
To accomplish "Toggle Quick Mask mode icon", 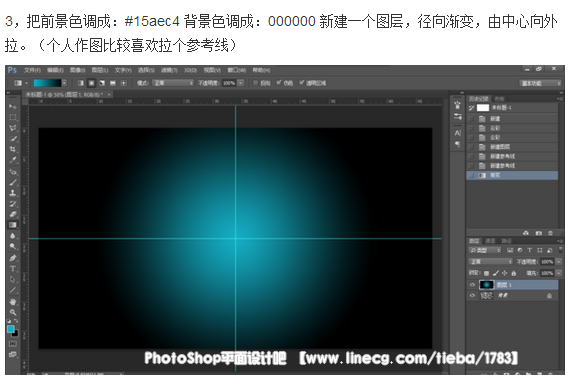I will 13,343.
